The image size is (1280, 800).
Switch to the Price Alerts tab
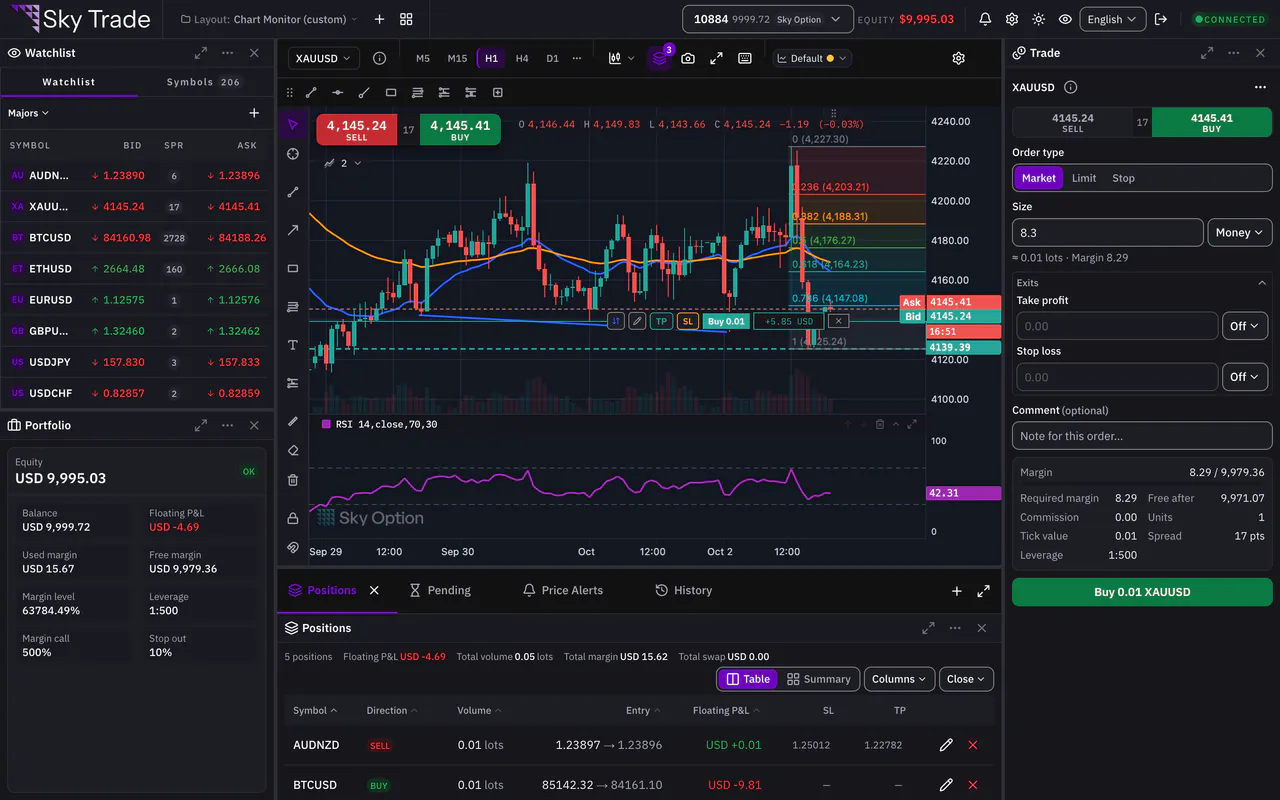(x=563, y=591)
